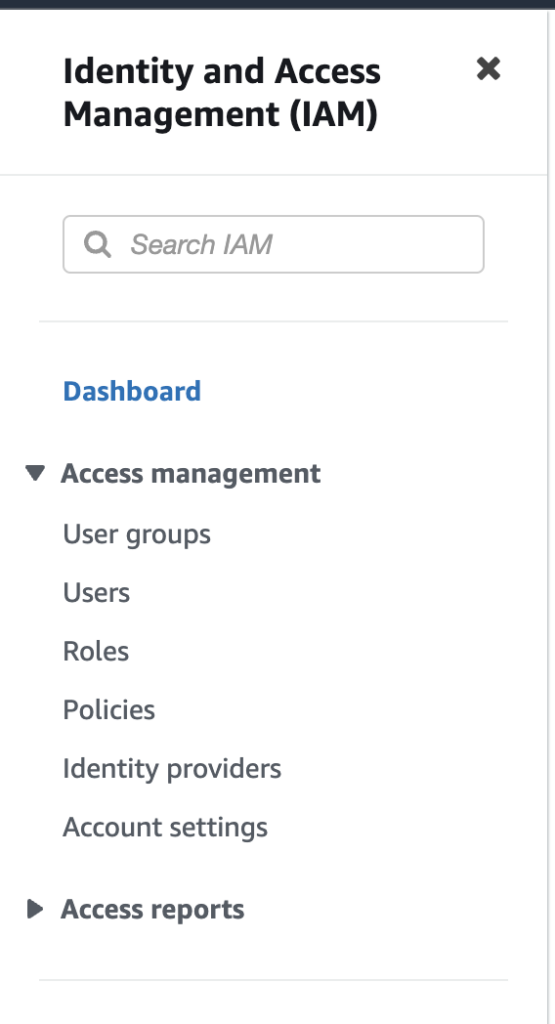The height and width of the screenshot is (1024, 555).
Task: Expand Access reports with its triangle arrow
Action: tap(35, 909)
